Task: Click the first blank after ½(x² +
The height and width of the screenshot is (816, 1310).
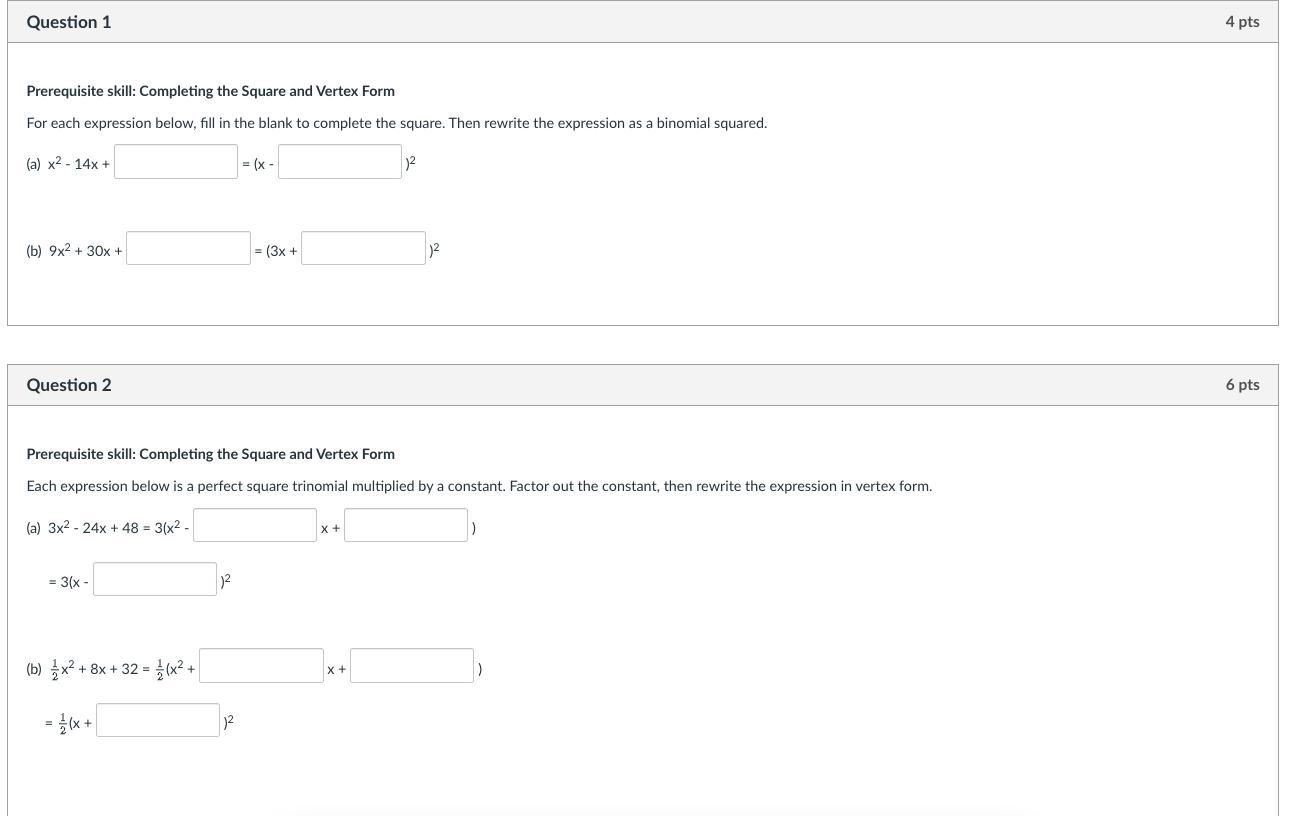Action: 261,667
